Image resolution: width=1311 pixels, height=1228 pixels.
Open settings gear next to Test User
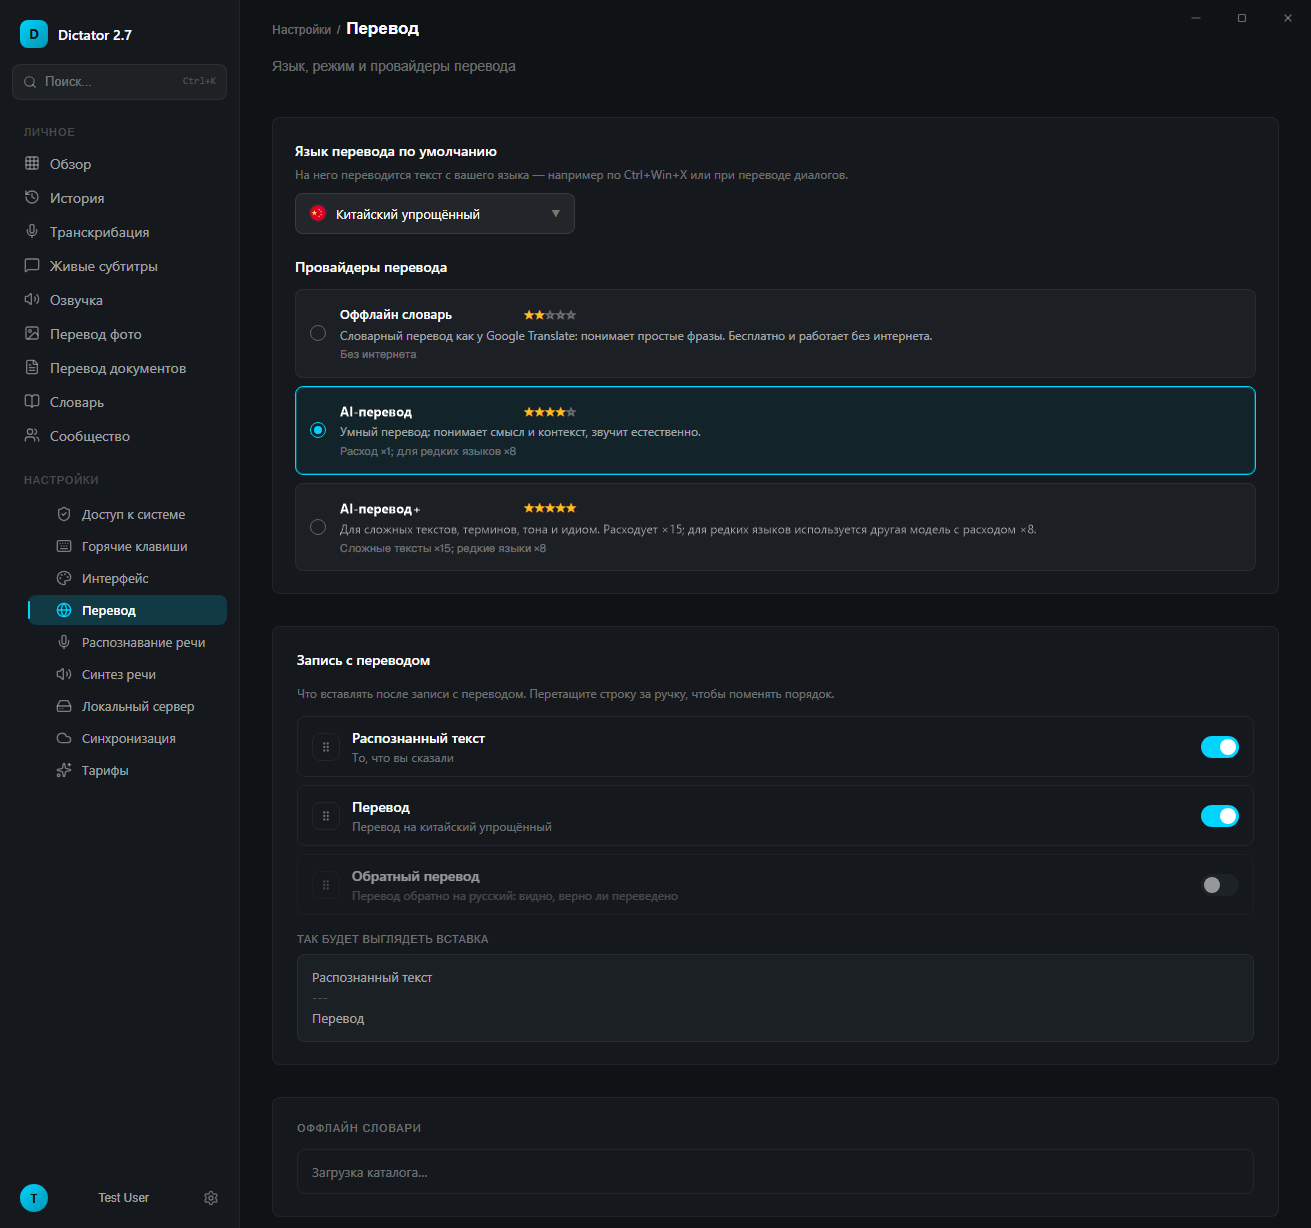point(211,1198)
